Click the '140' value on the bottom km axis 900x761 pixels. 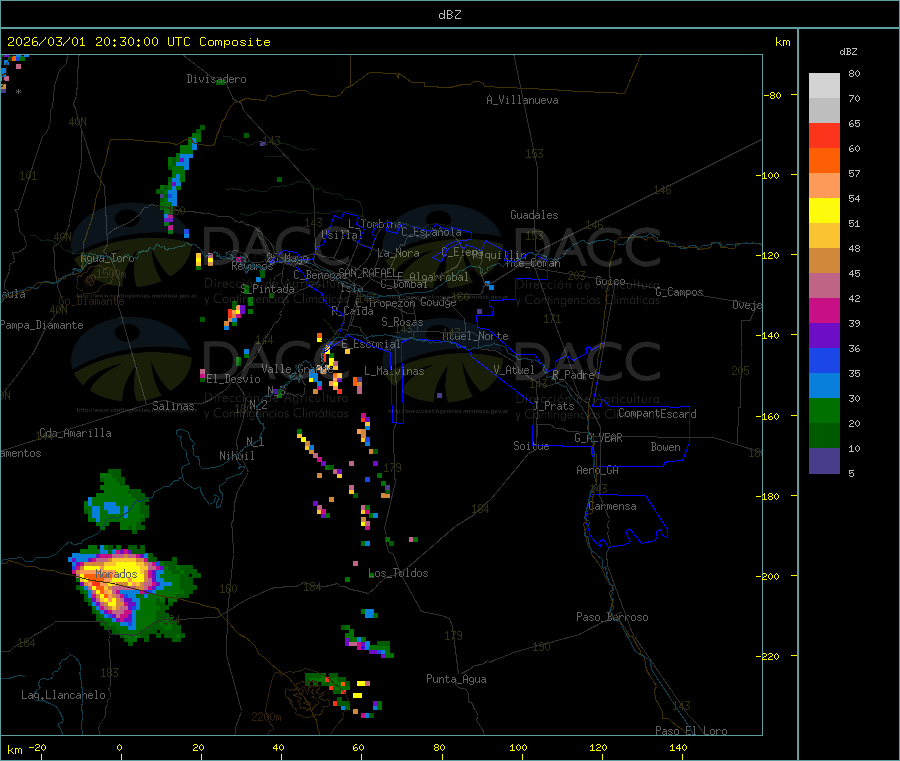tap(678, 747)
